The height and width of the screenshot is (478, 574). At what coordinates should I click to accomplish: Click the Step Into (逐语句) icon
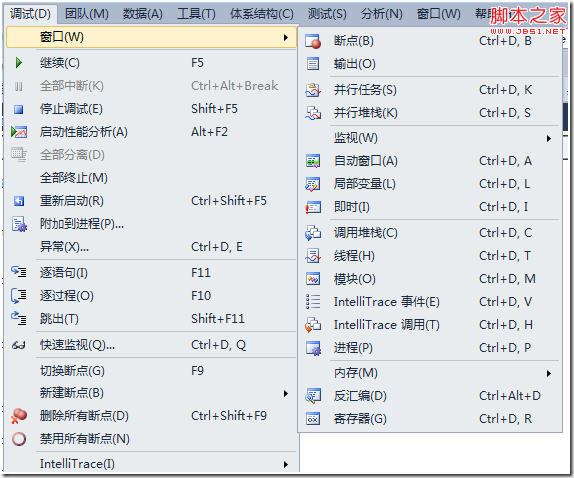(19, 272)
